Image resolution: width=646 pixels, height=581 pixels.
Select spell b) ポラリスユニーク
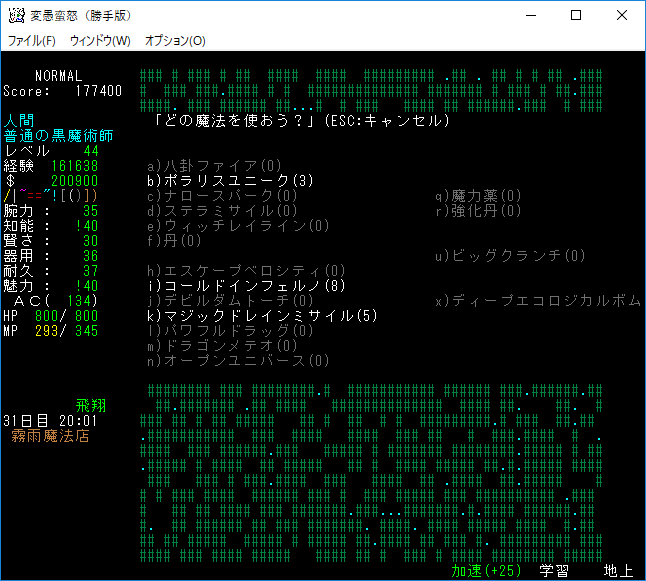(230, 181)
